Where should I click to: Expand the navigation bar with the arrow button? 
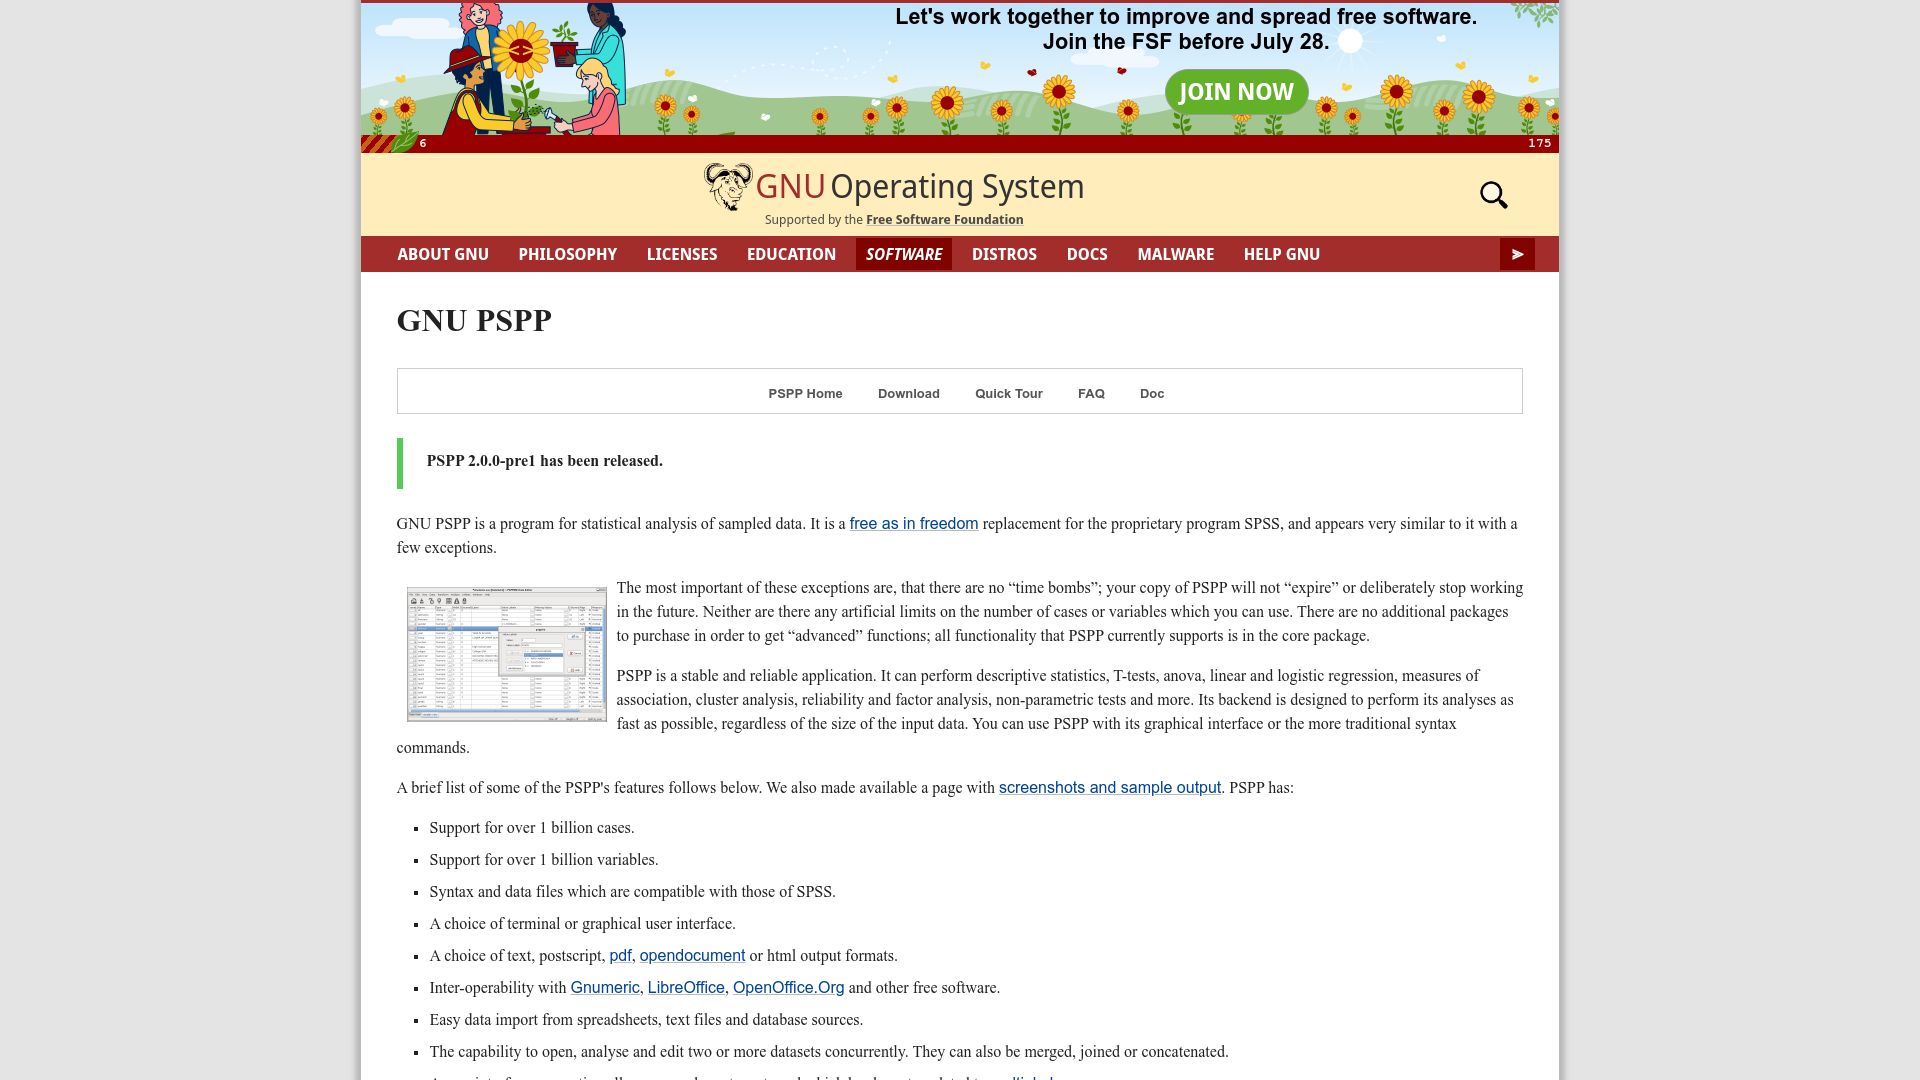pyautogui.click(x=1517, y=254)
